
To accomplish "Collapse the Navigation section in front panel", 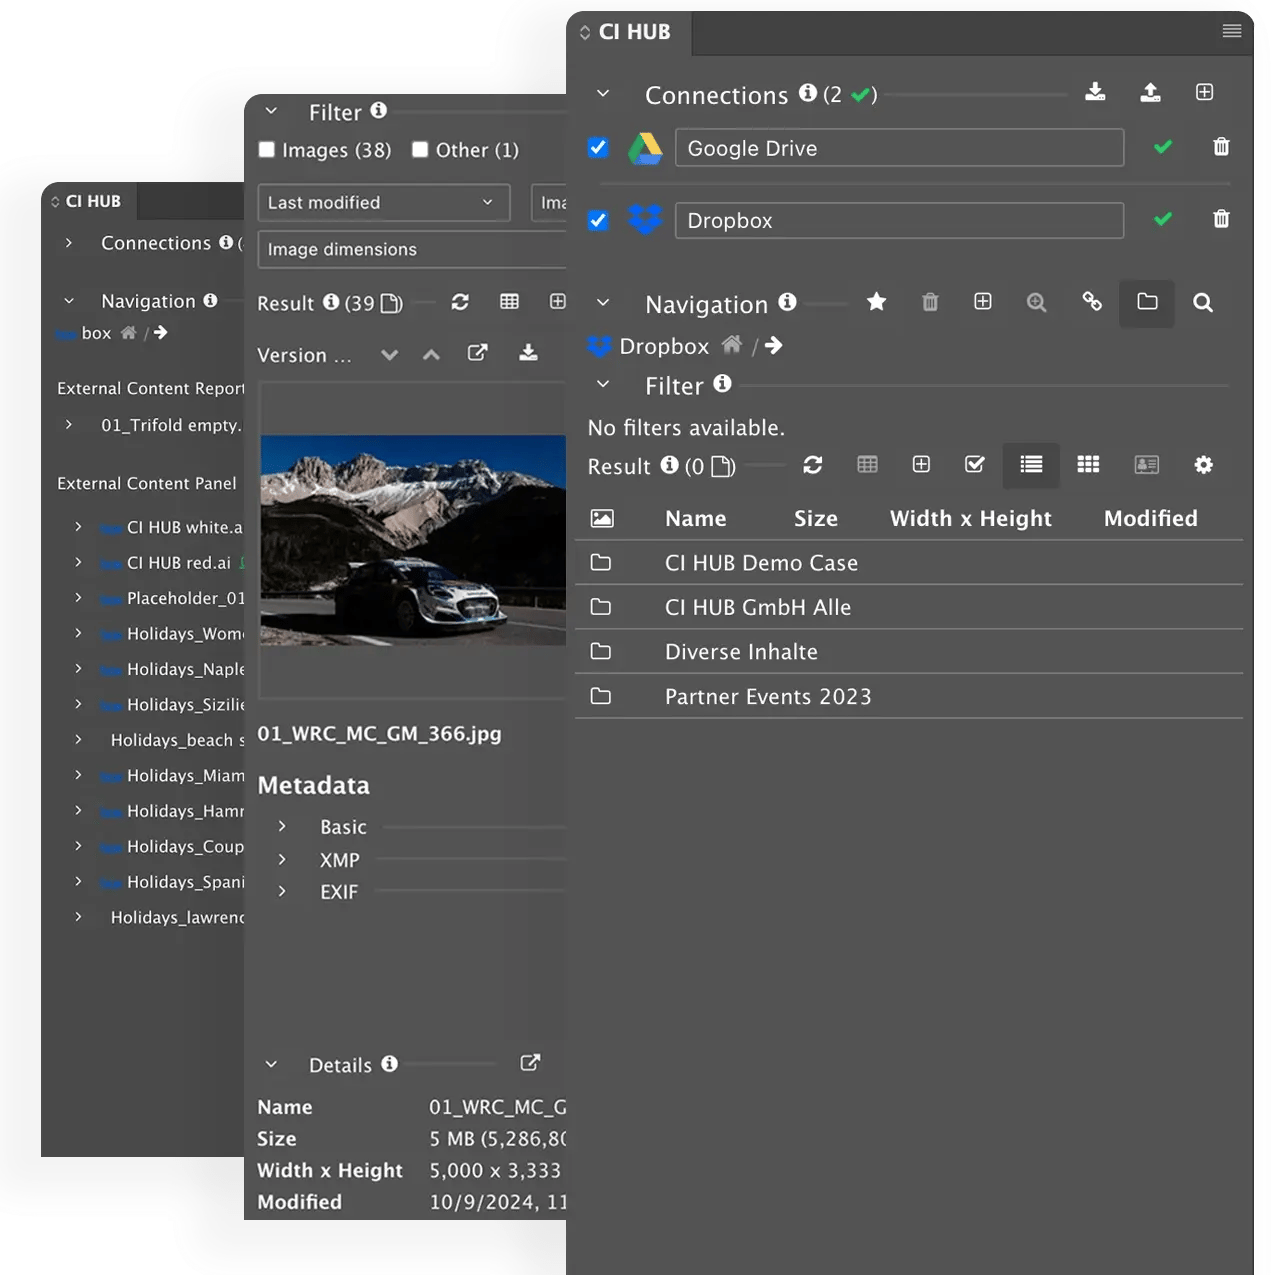I will [603, 302].
